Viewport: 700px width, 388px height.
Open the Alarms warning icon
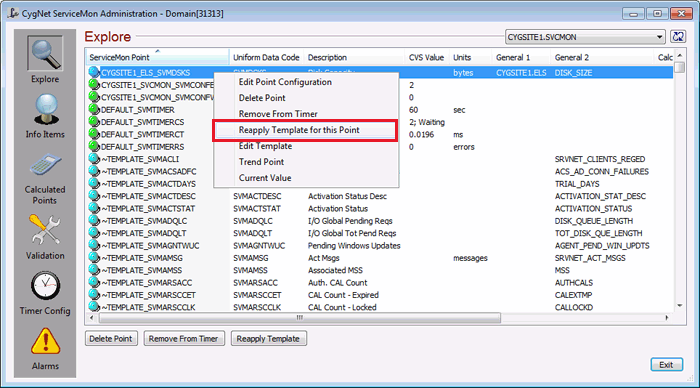pyautogui.click(x=45, y=342)
